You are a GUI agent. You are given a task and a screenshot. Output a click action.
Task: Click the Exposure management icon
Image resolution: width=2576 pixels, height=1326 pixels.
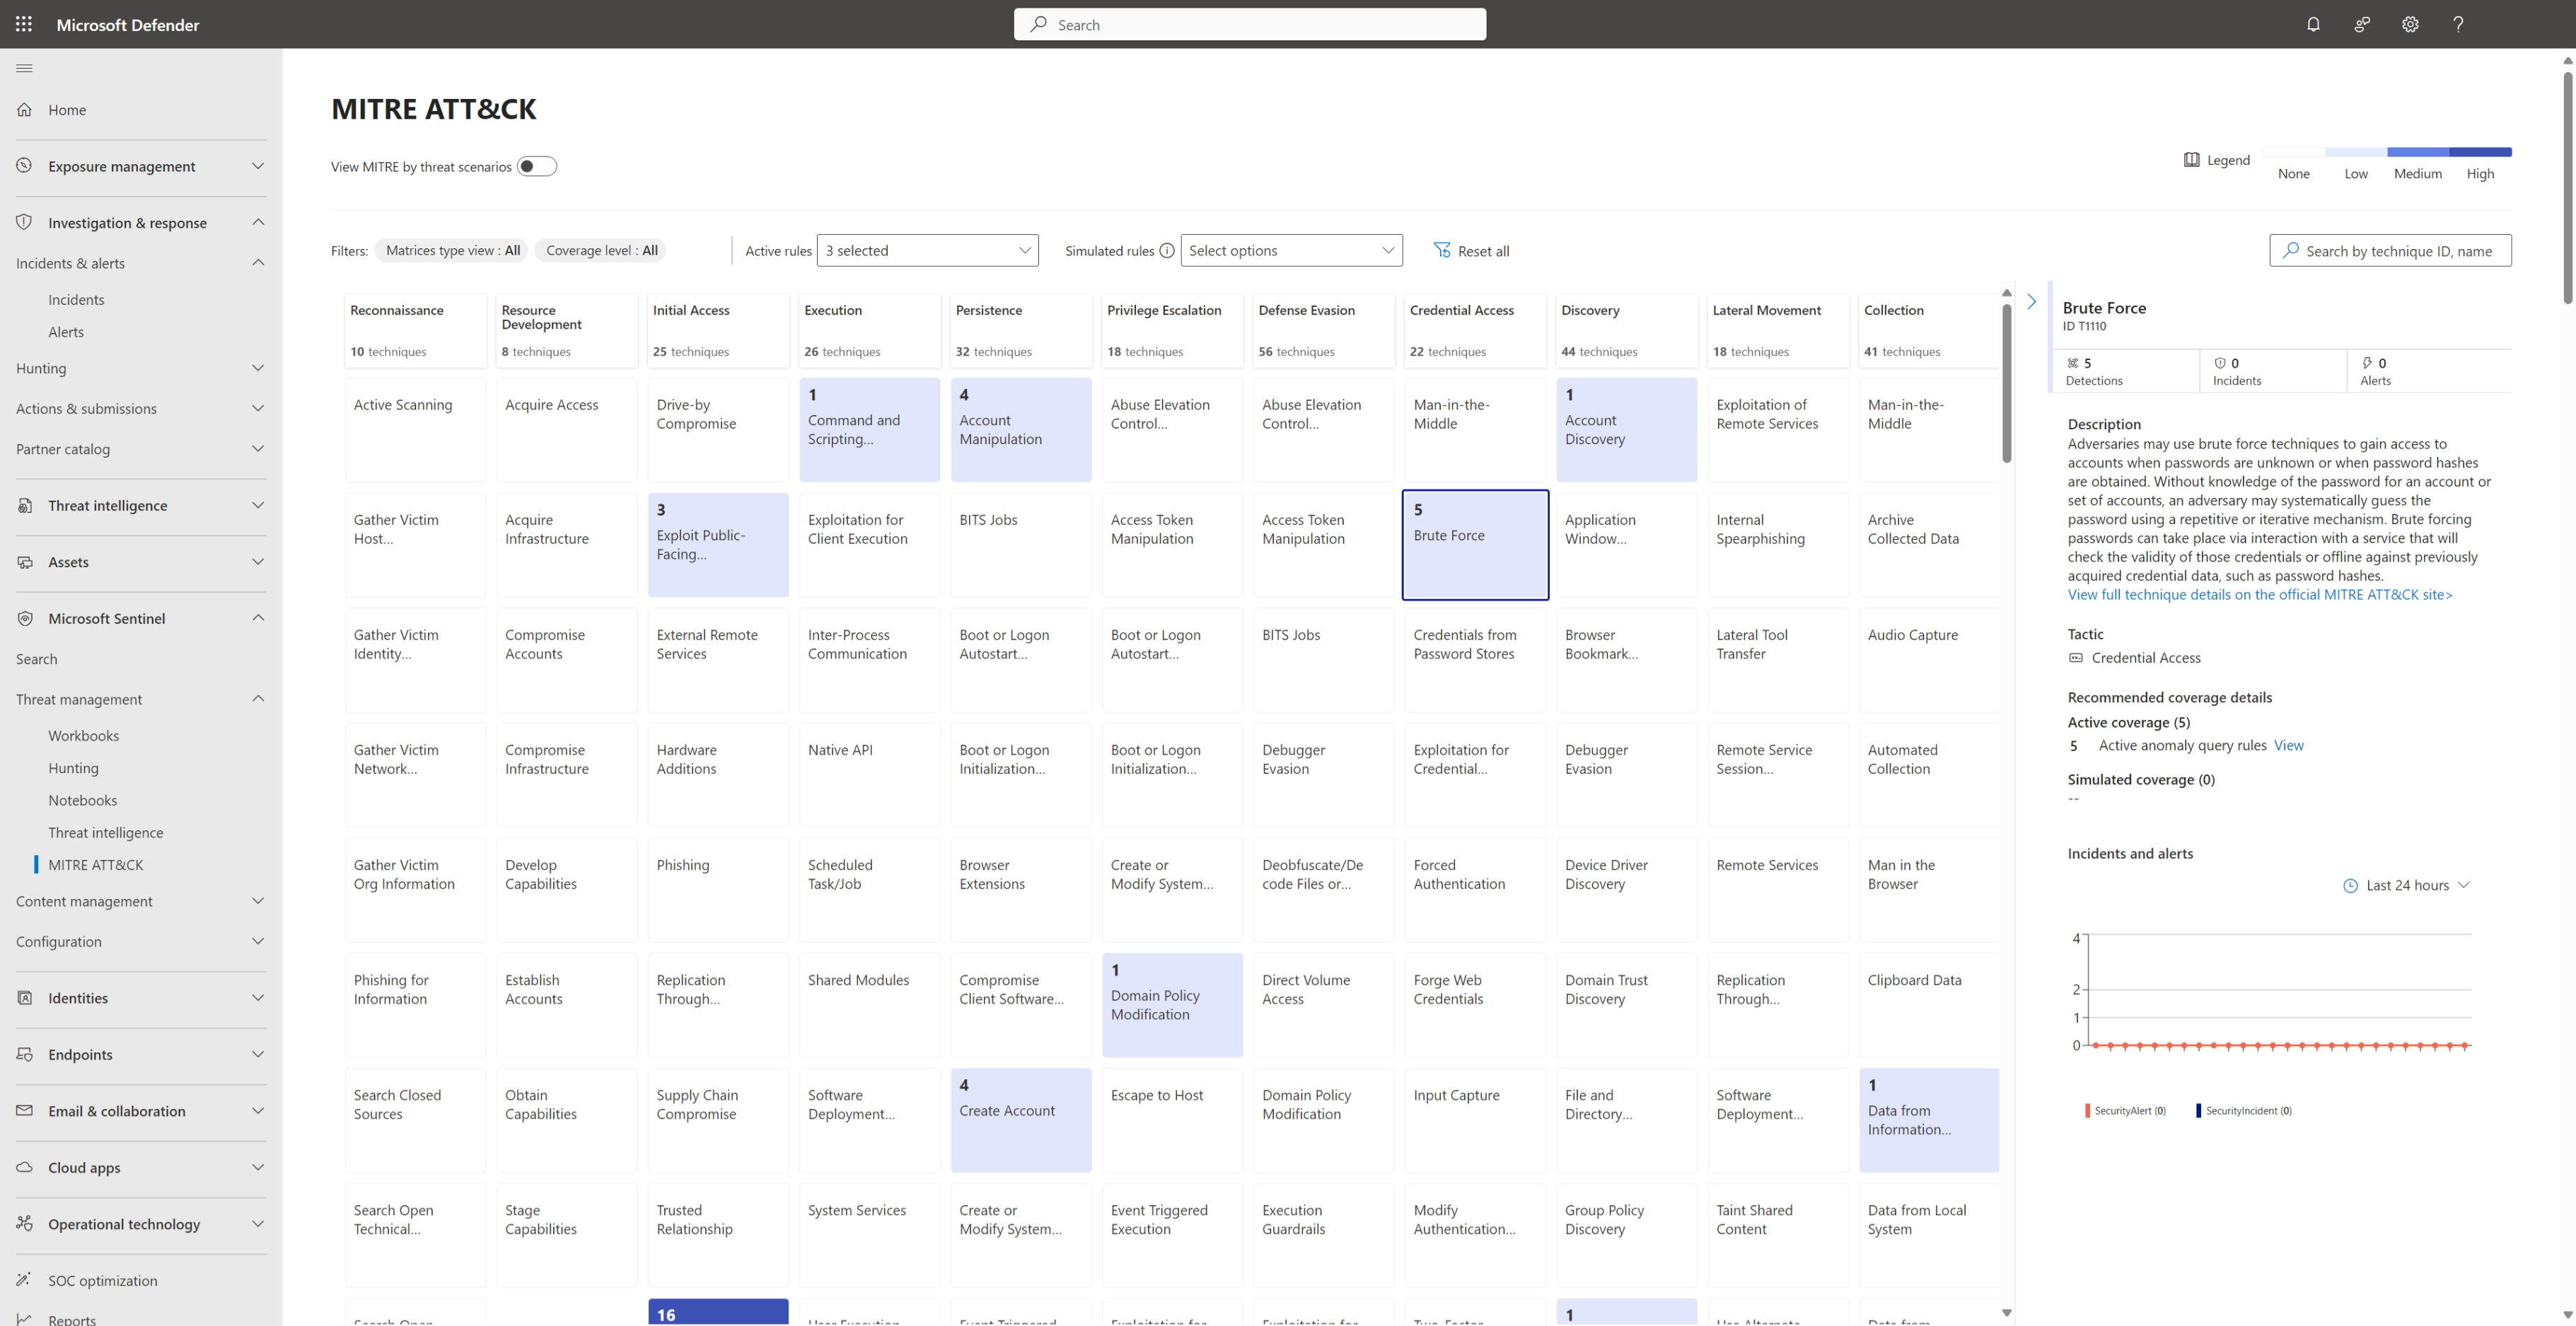(25, 165)
